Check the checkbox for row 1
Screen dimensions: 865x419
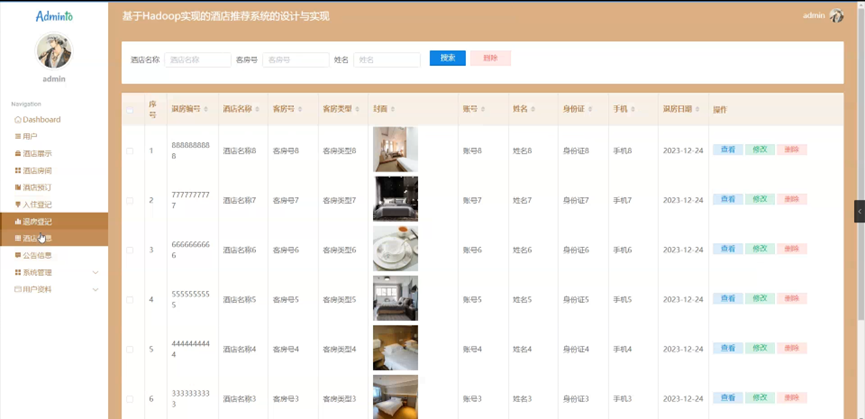point(130,151)
